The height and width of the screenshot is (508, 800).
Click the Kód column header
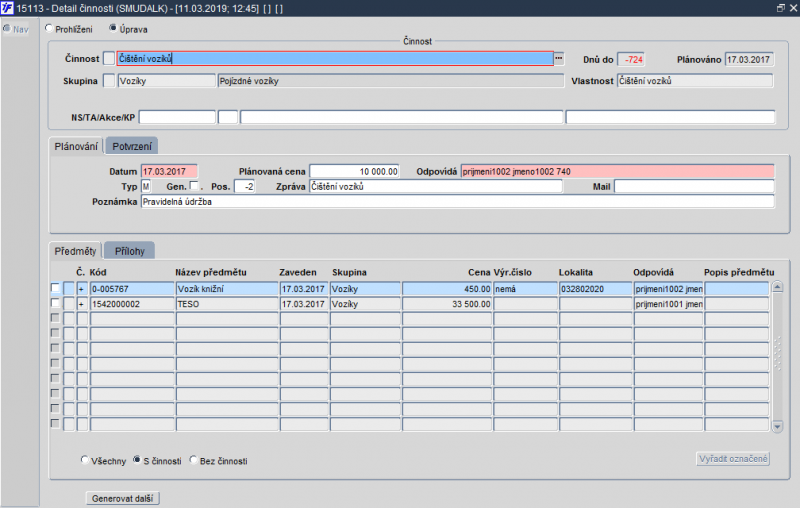click(x=97, y=272)
